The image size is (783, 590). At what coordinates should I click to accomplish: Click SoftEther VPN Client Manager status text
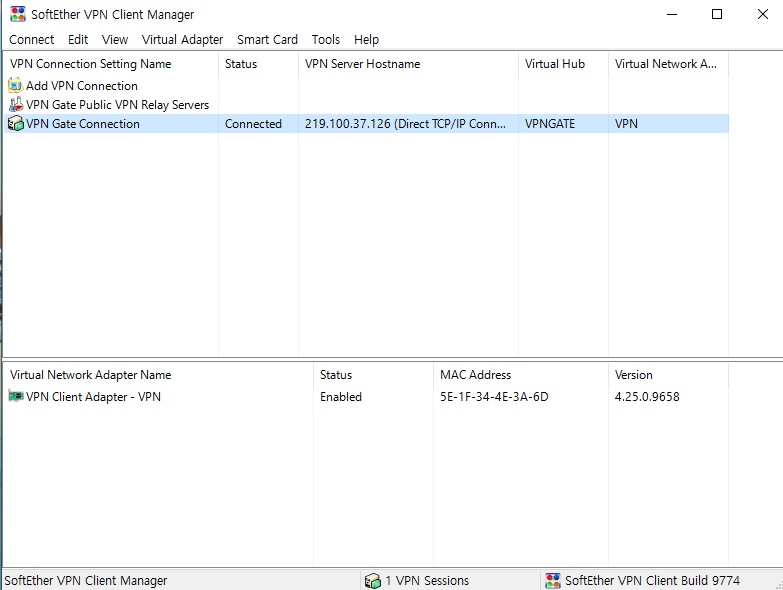pyautogui.click(x=86, y=581)
